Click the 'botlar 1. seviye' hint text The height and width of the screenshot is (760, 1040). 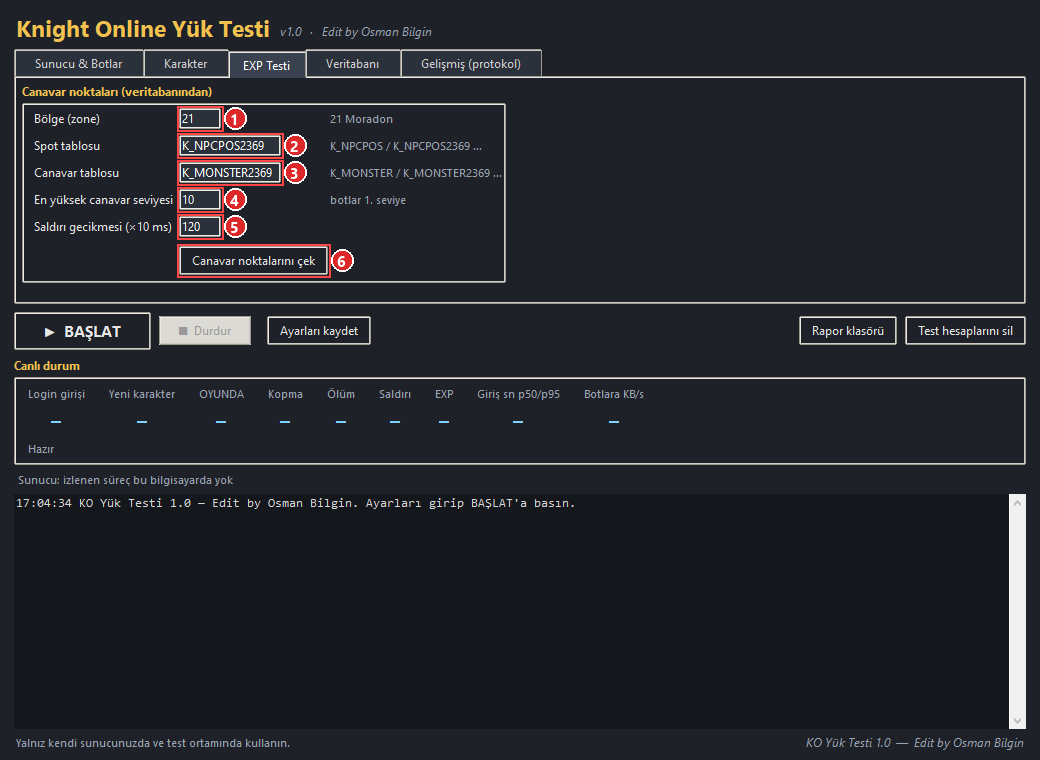[368, 200]
